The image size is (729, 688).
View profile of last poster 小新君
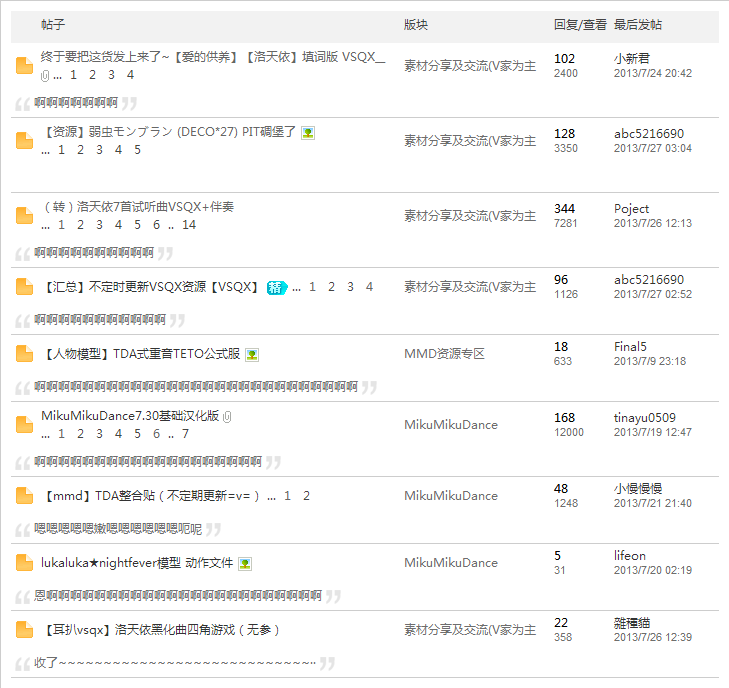tap(631, 59)
